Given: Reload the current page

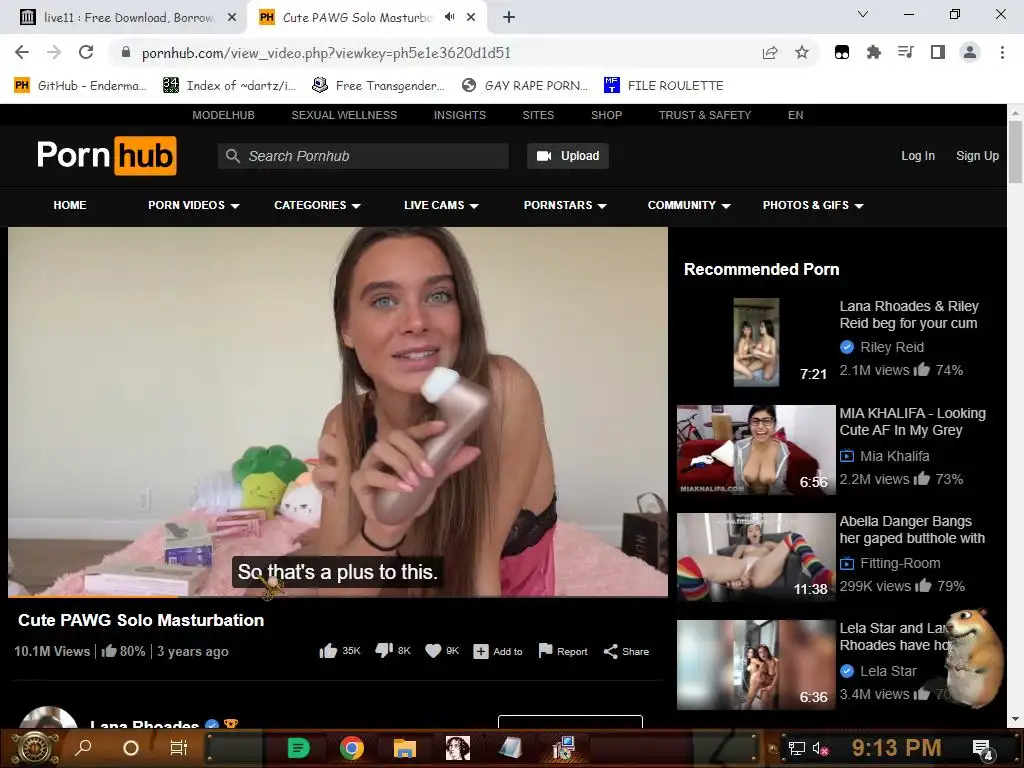Looking at the screenshot, I should coord(86,52).
